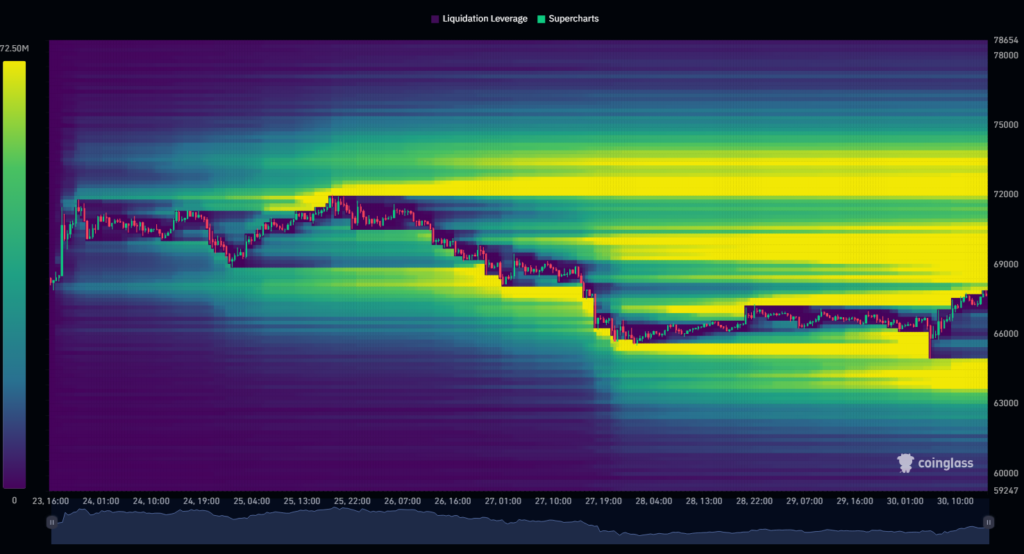Click the left handle of the time range slider

(x=51, y=522)
